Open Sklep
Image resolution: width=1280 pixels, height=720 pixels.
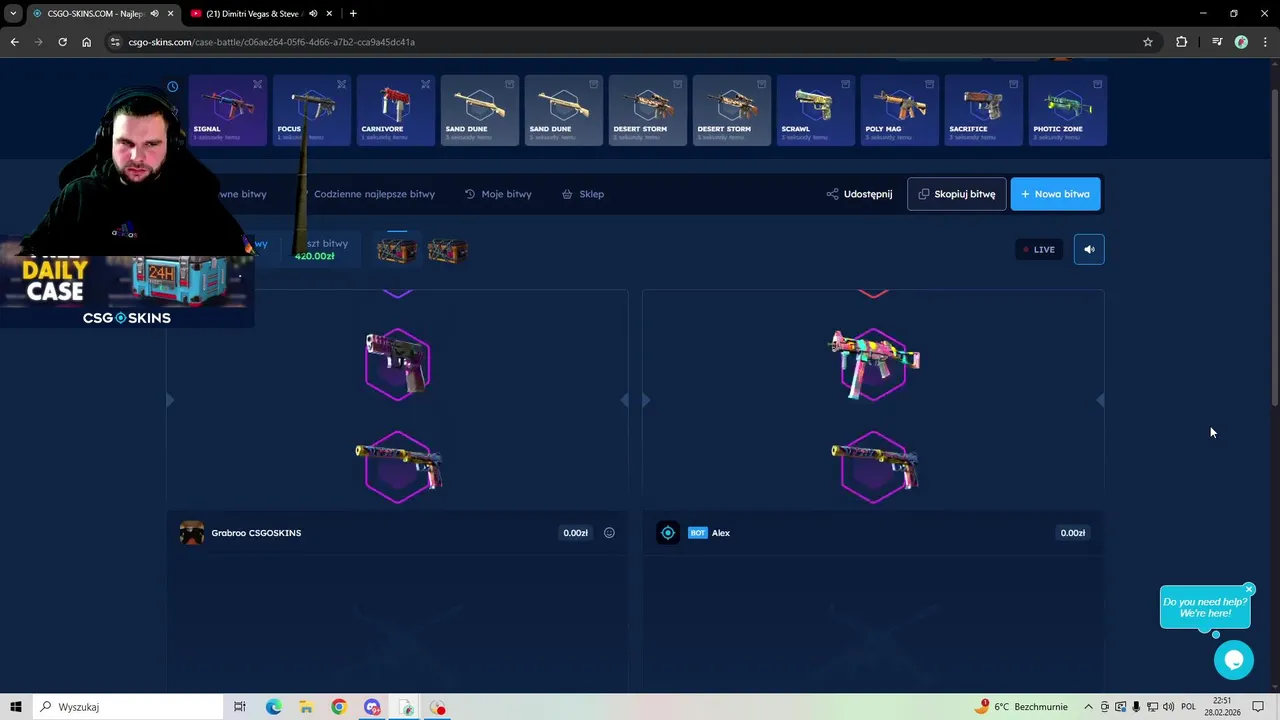tap(583, 194)
